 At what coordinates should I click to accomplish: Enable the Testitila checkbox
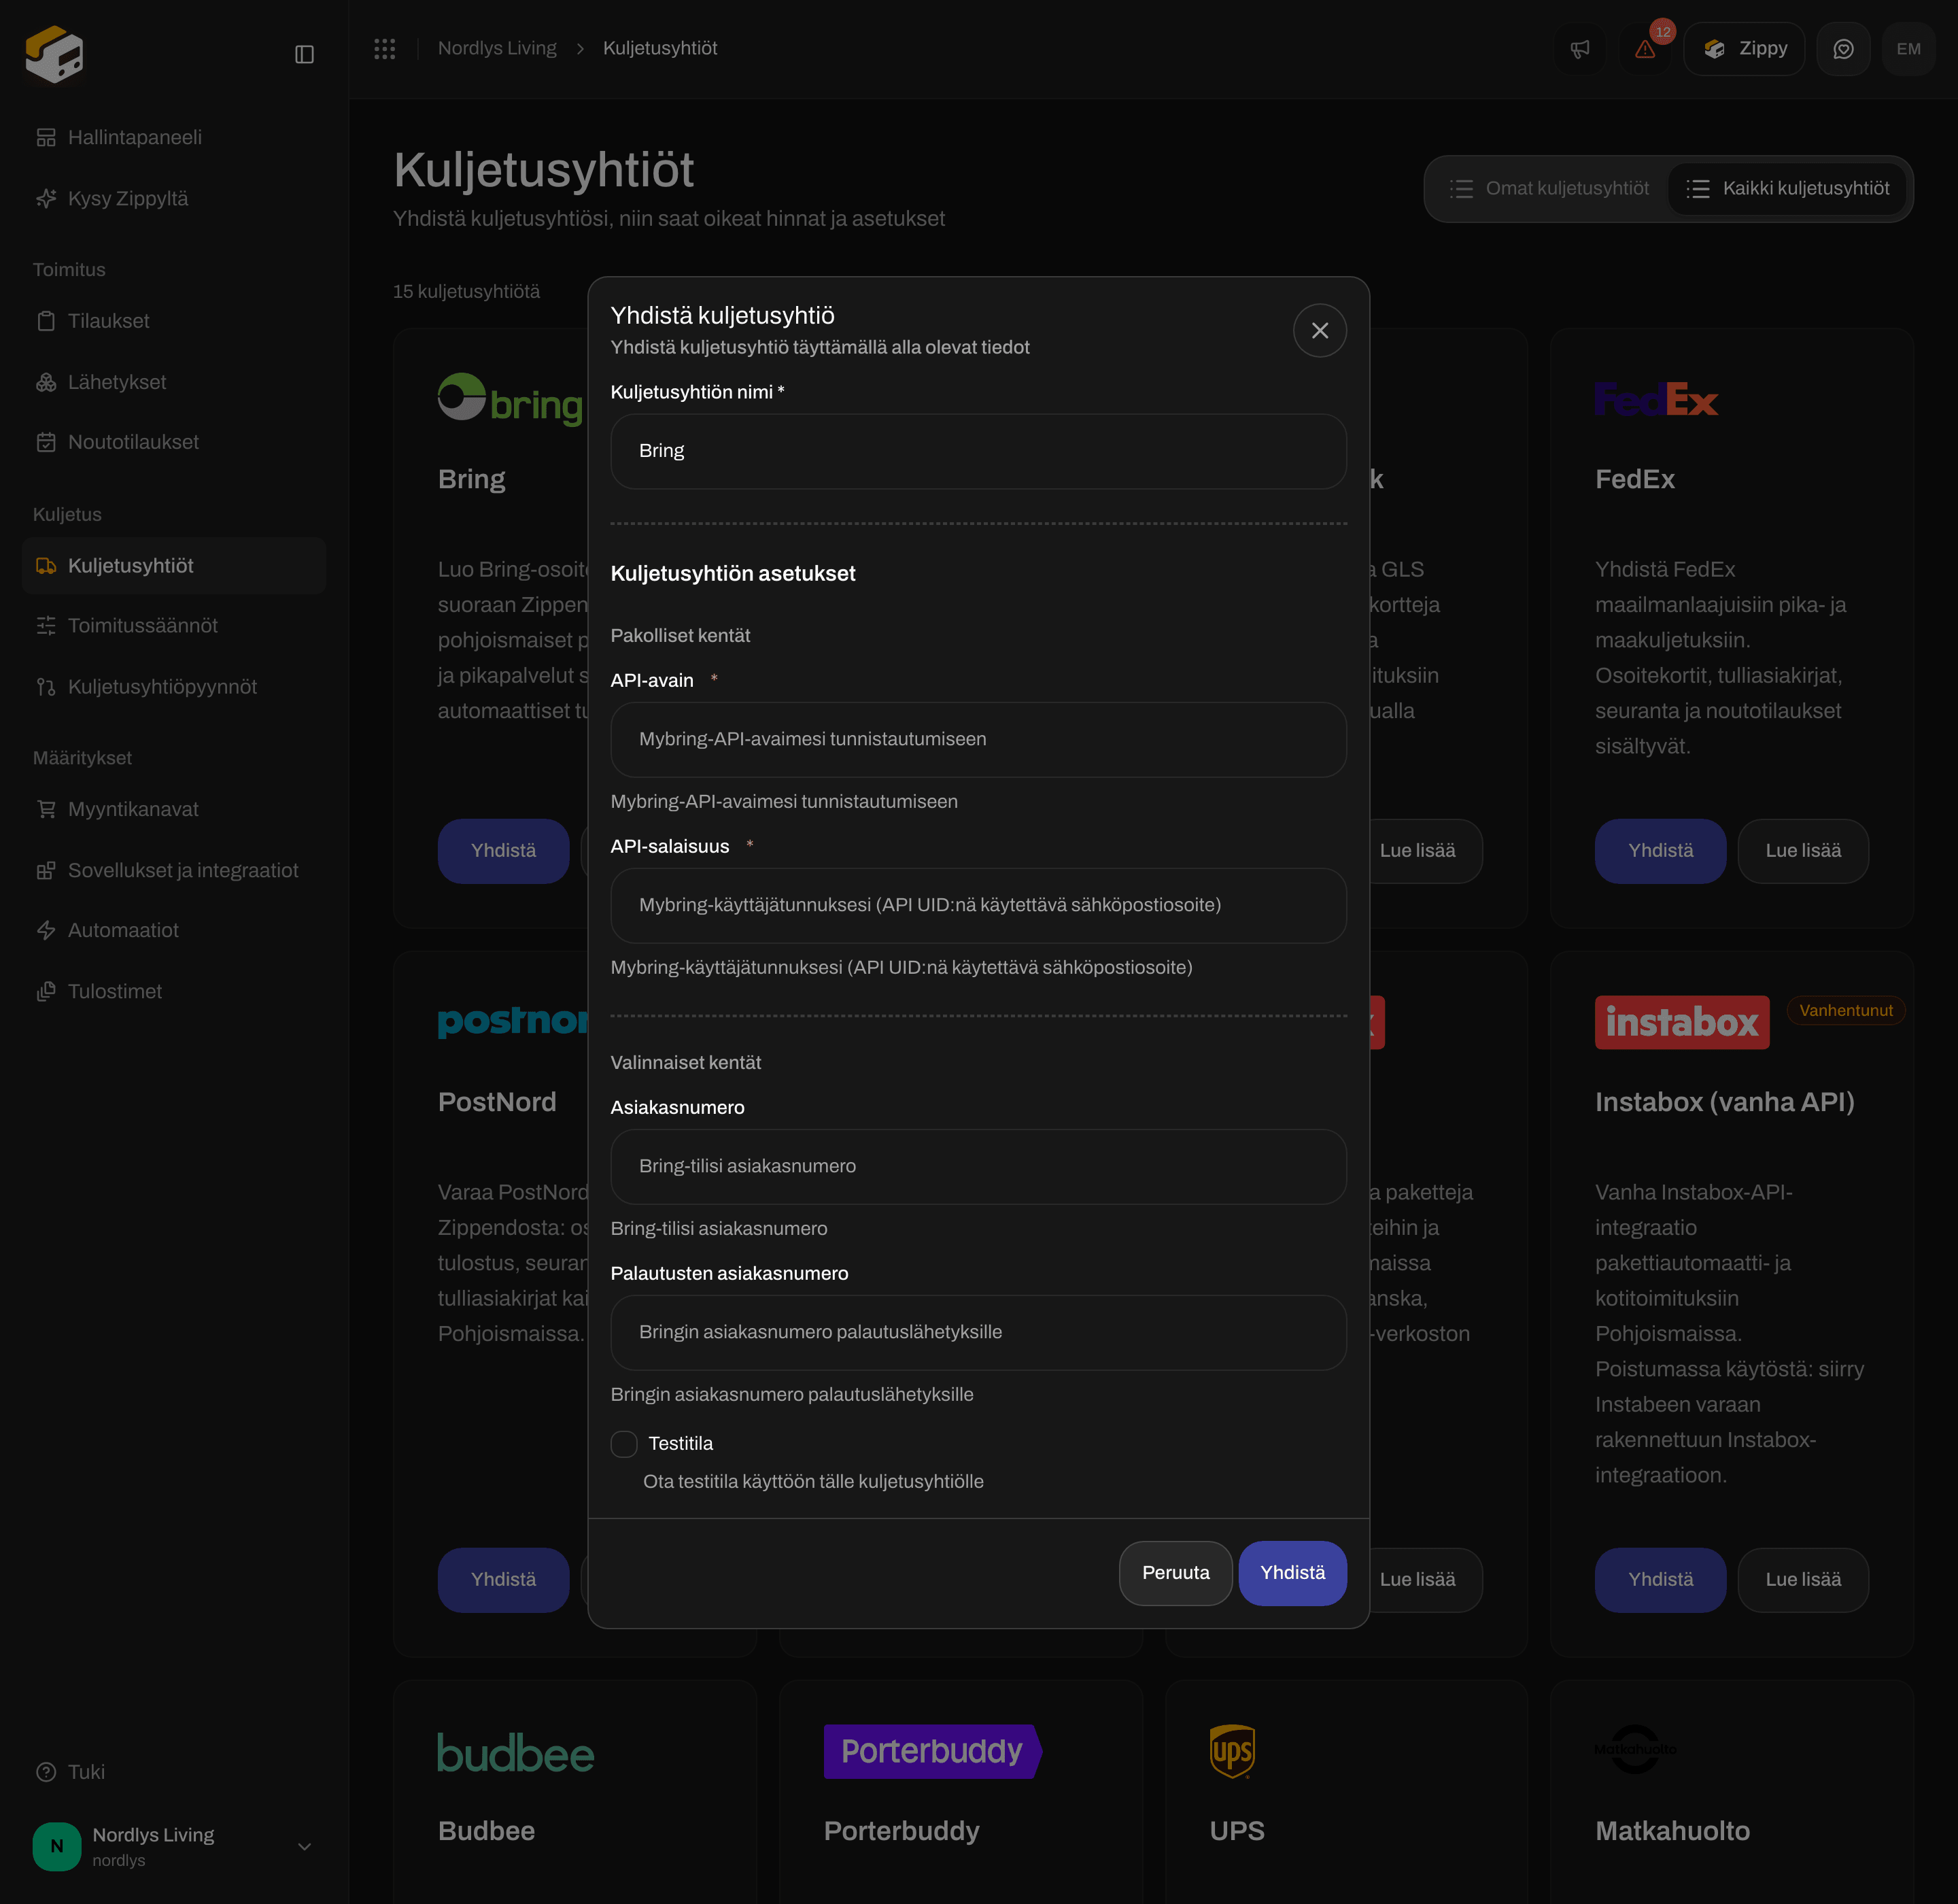[624, 1443]
